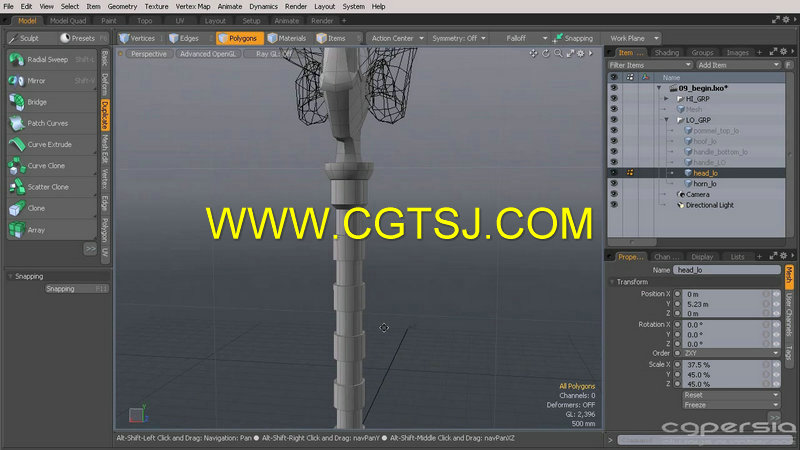The height and width of the screenshot is (450, 800).
Task: Collapse the LO_GRP group
Action: coord(666,120)
